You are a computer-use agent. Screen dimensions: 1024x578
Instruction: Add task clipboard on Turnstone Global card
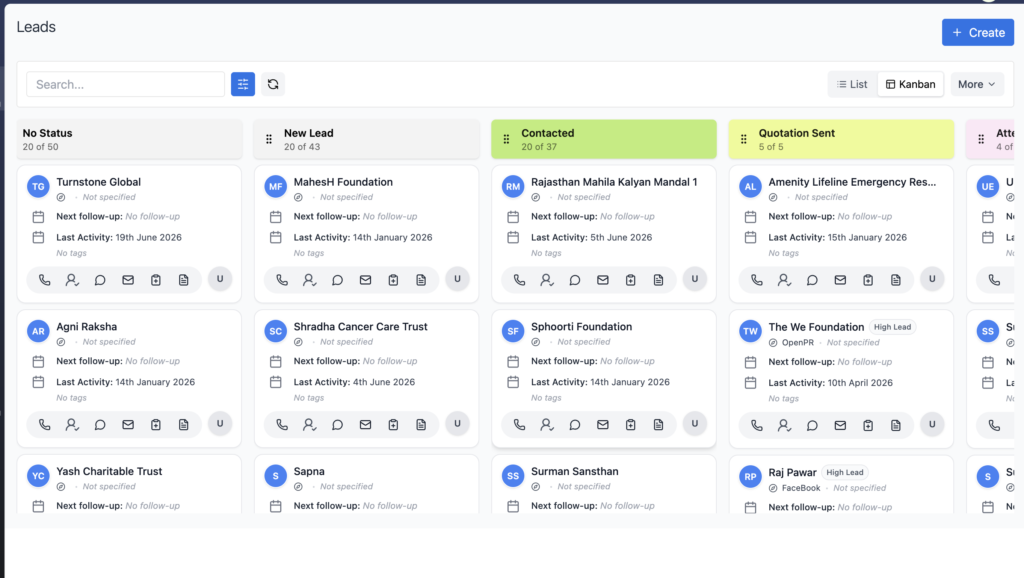point(155,280)
